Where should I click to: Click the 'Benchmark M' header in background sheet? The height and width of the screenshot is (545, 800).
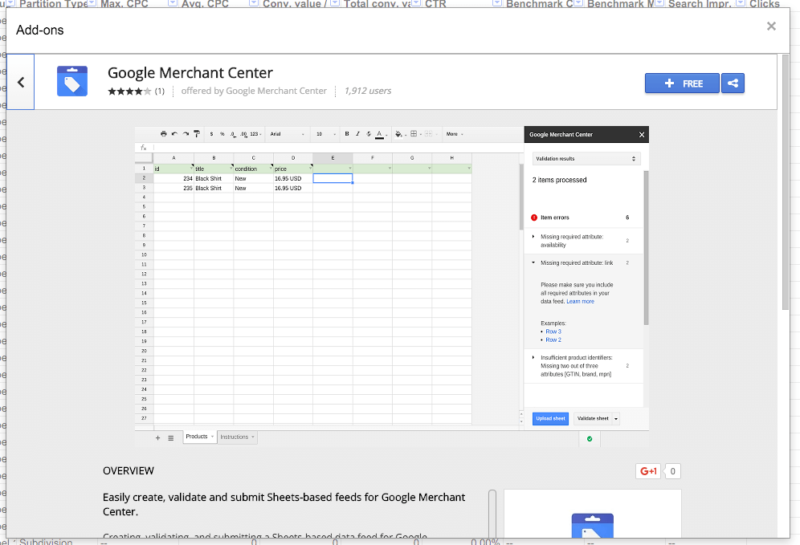621,4
